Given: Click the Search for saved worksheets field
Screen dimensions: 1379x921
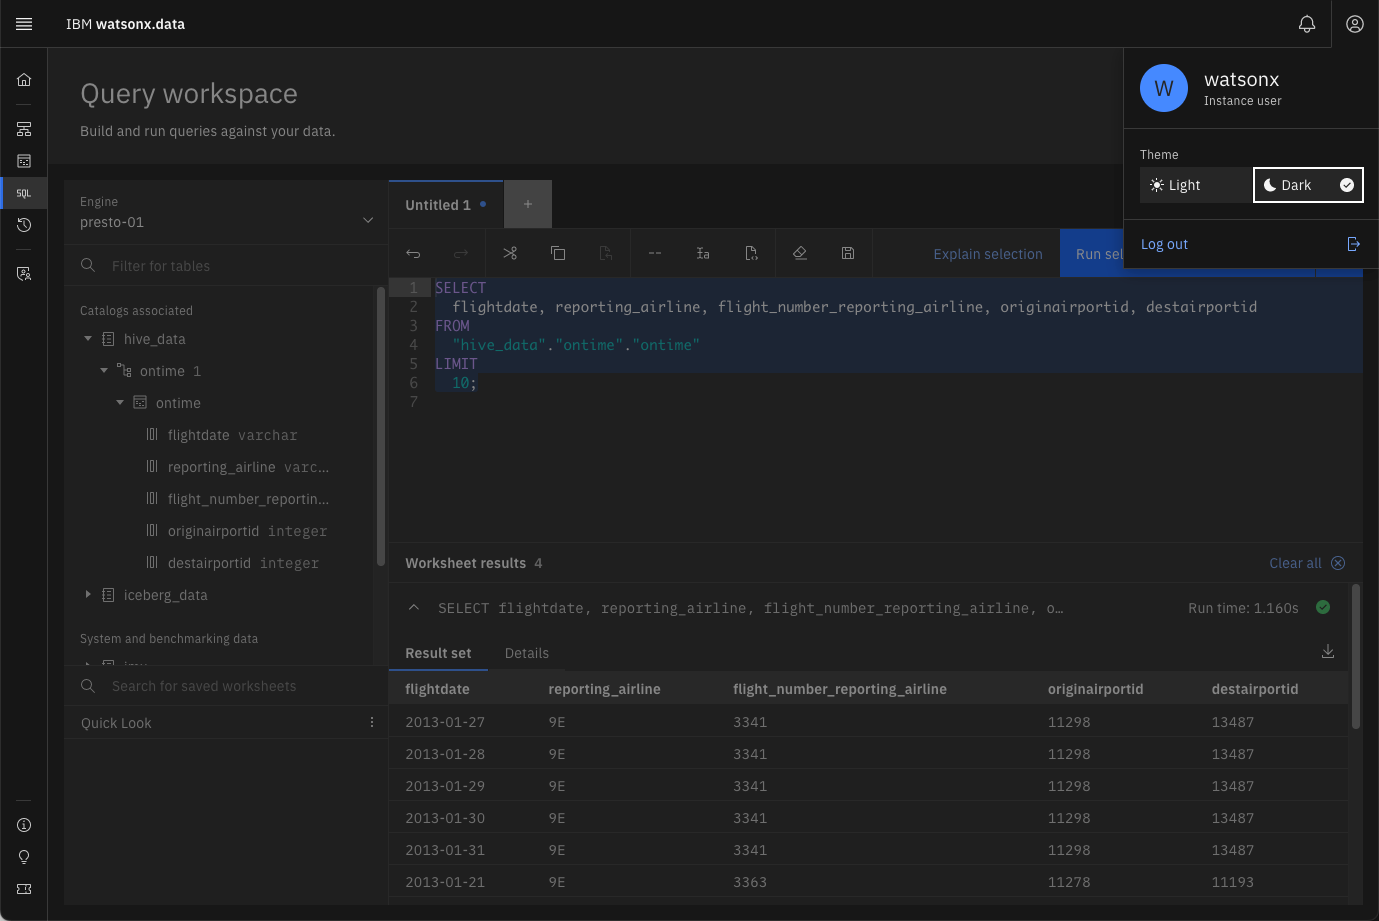Looking at the screenshot, I should coord(226,686).
